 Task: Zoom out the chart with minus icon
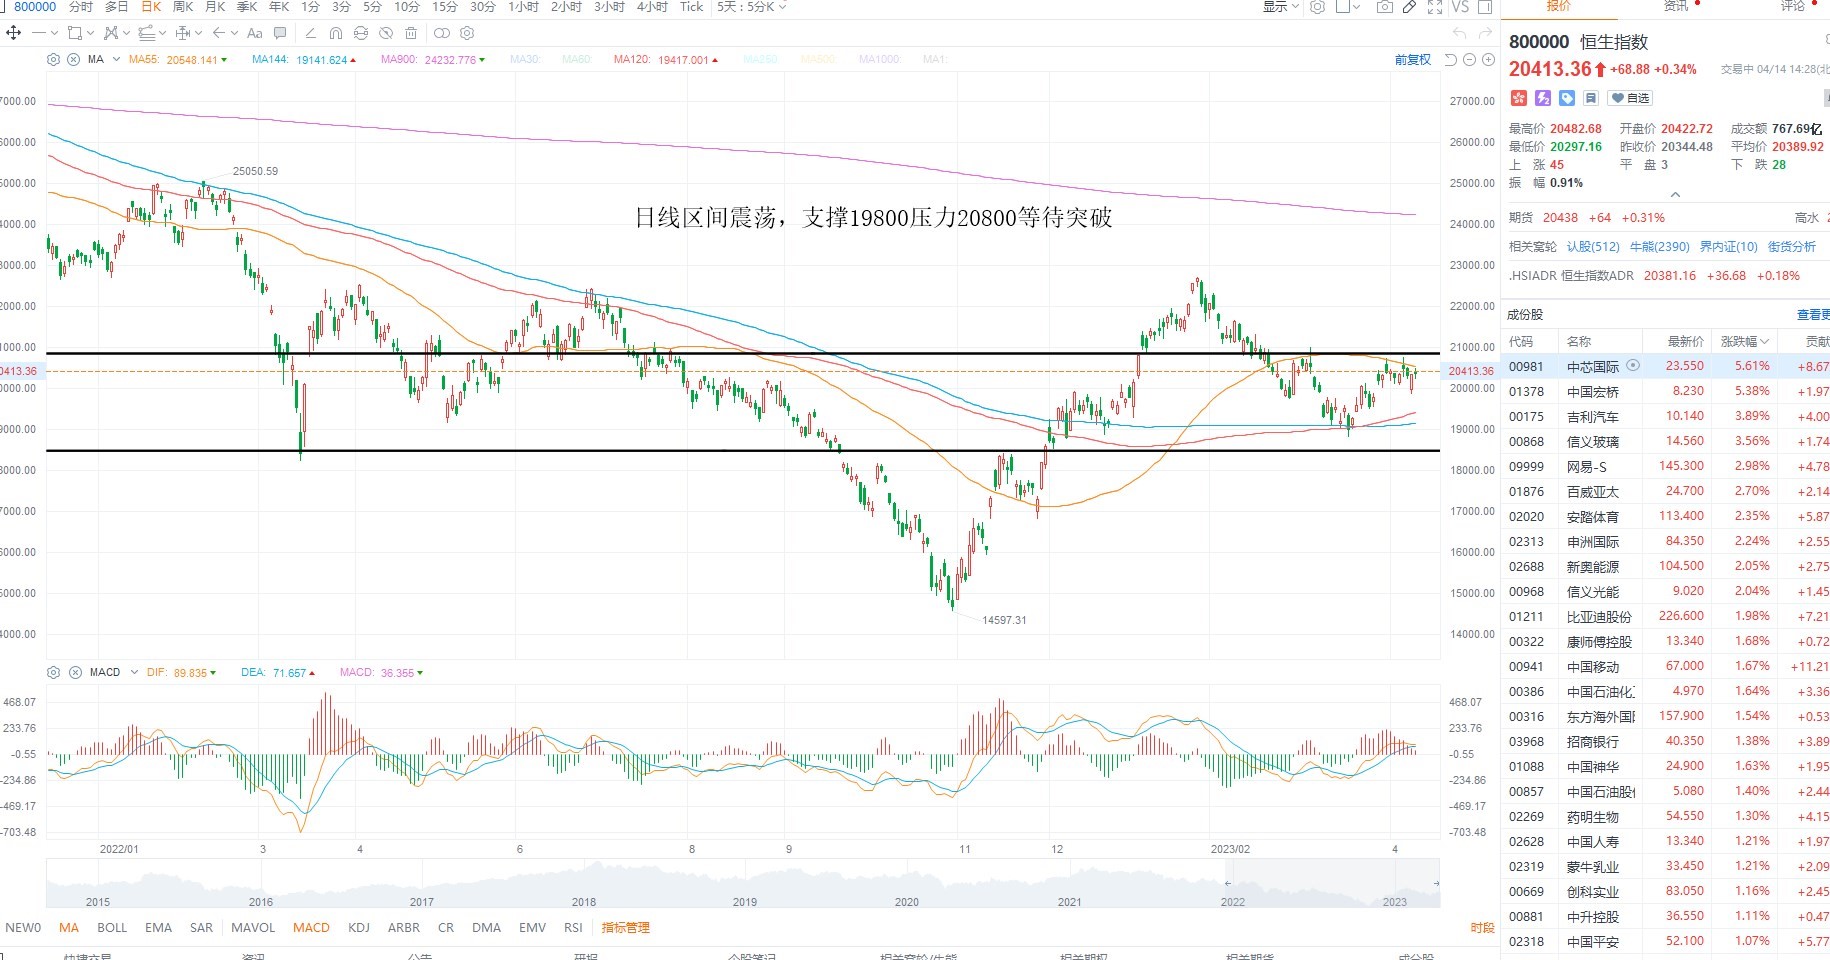[x=1469, y=60]
